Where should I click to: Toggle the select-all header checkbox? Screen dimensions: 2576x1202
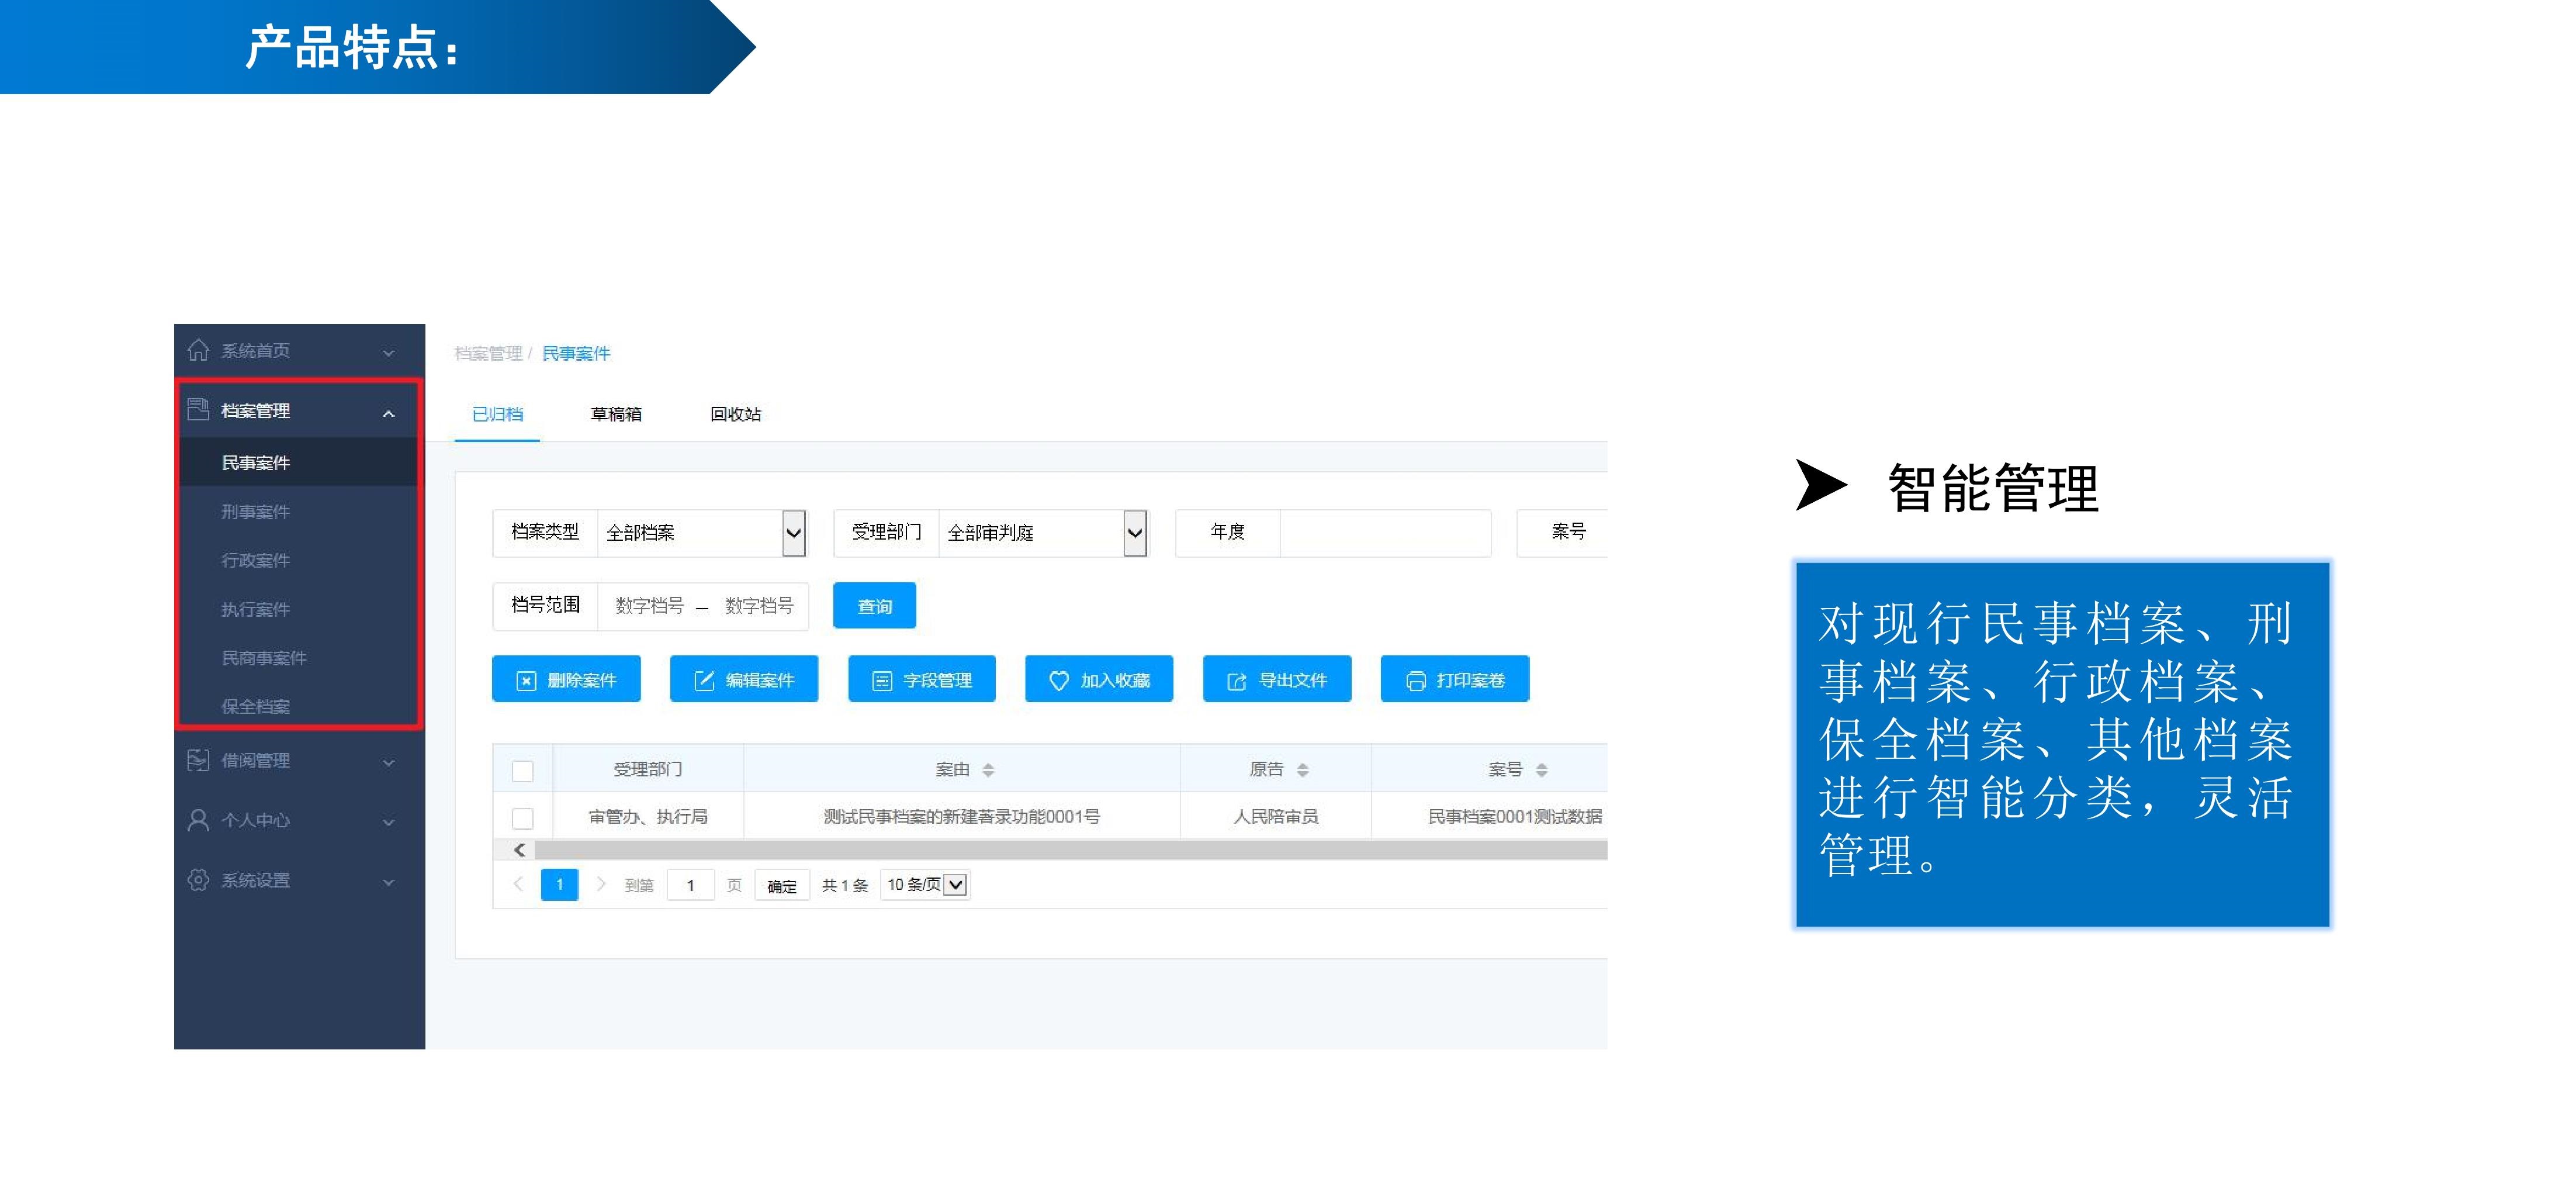(x=522, y=770)
